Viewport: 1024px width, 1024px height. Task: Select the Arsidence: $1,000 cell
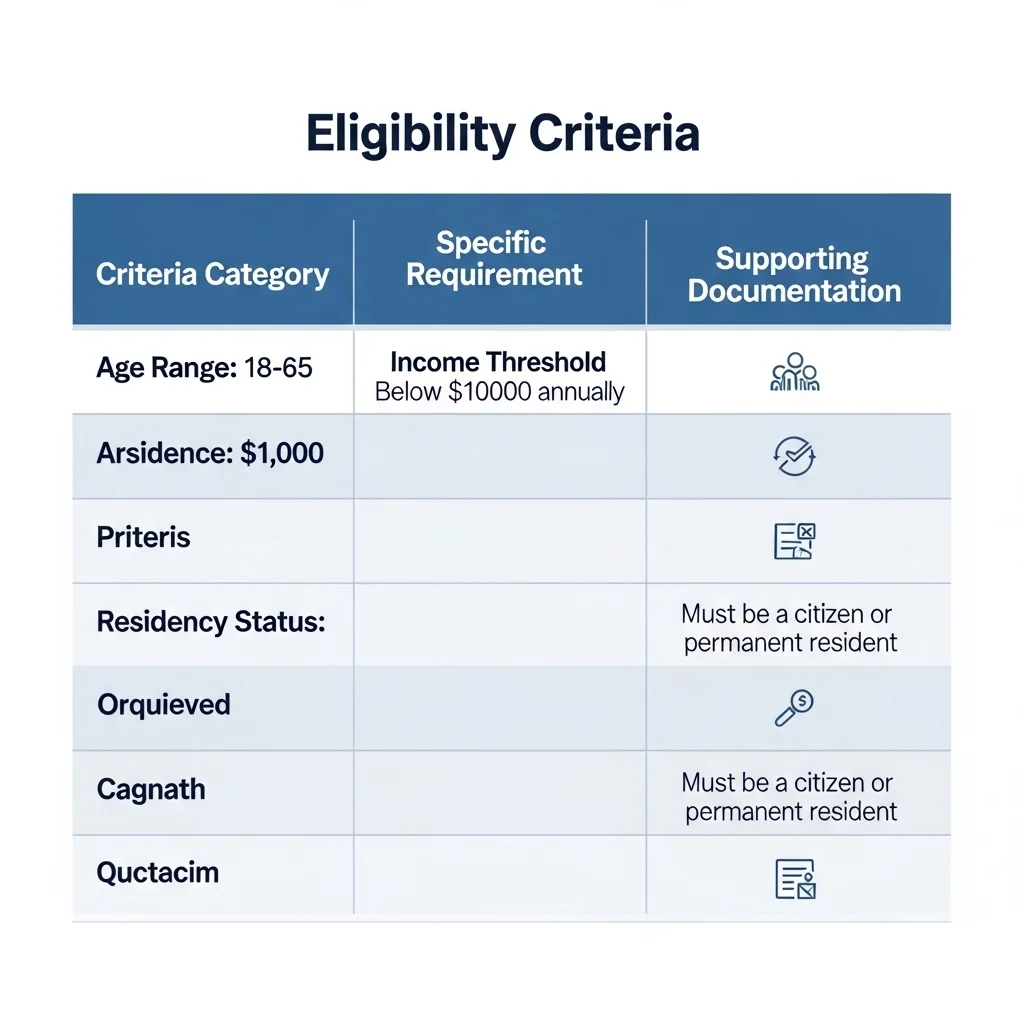[x=210, y=454]
